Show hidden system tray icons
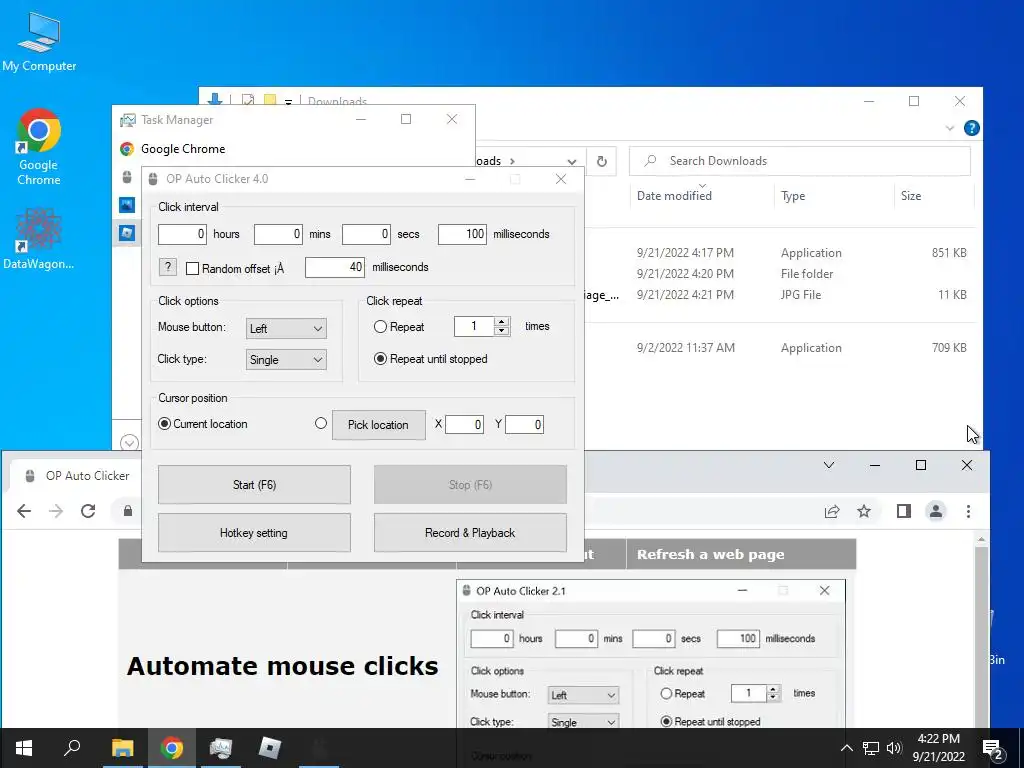 (x=846, y=748)
